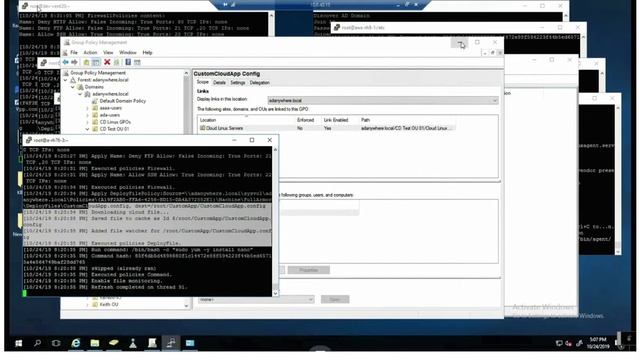Click the highlighted active app on the taskbar
Screen dimensions: 640x360
(171, 343)
